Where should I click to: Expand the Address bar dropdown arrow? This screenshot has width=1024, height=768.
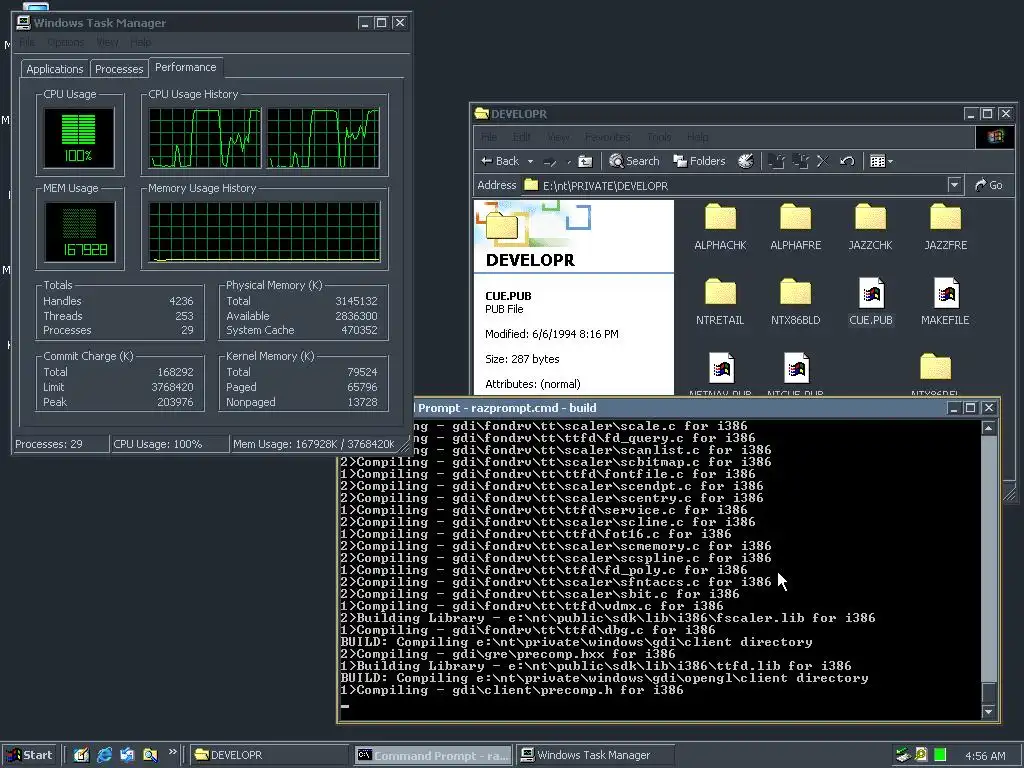(954, 185)
